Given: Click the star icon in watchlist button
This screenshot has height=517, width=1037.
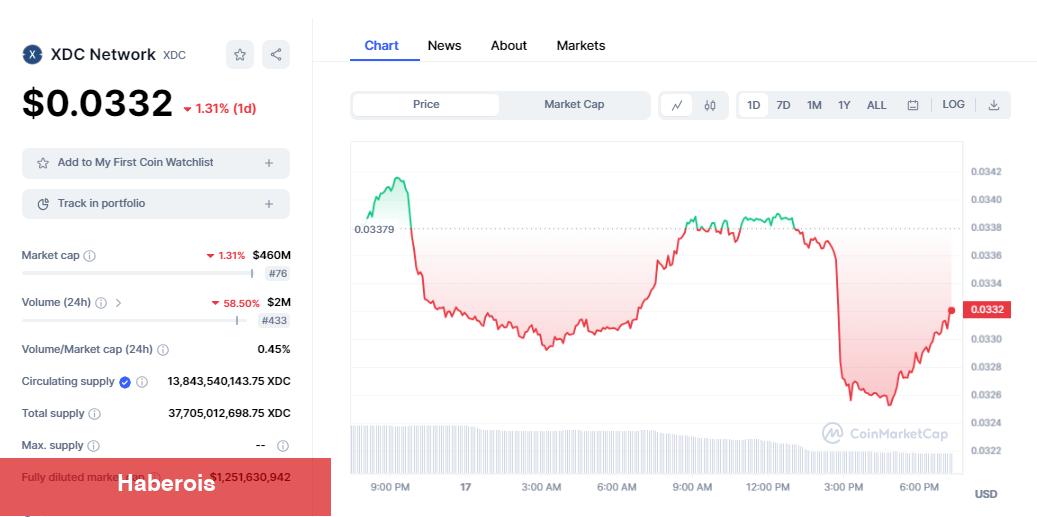Looking at the screenshot, I should coord(43,163).
